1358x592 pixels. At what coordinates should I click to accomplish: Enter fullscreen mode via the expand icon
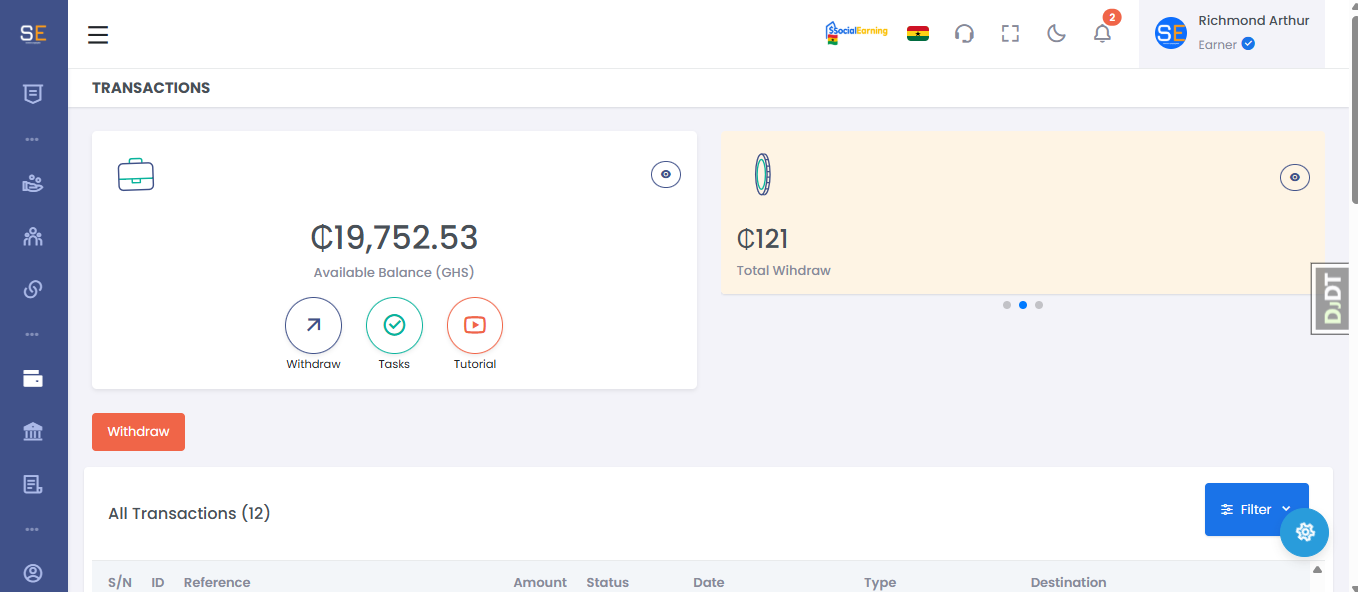1010,34
